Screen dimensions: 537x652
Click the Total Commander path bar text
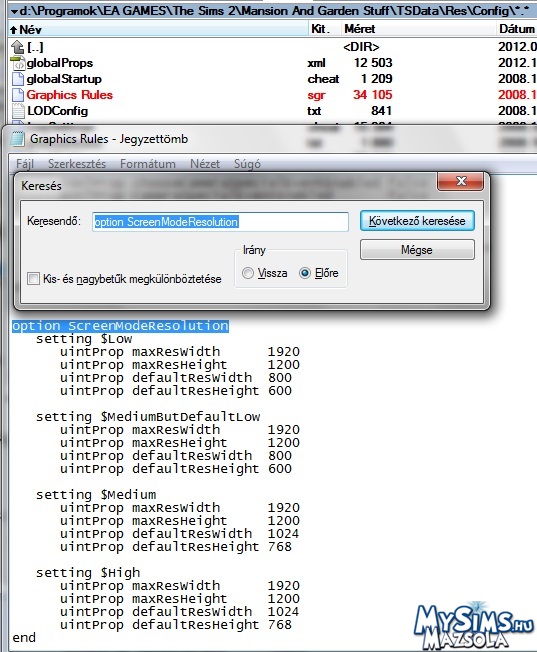point(274,10)
